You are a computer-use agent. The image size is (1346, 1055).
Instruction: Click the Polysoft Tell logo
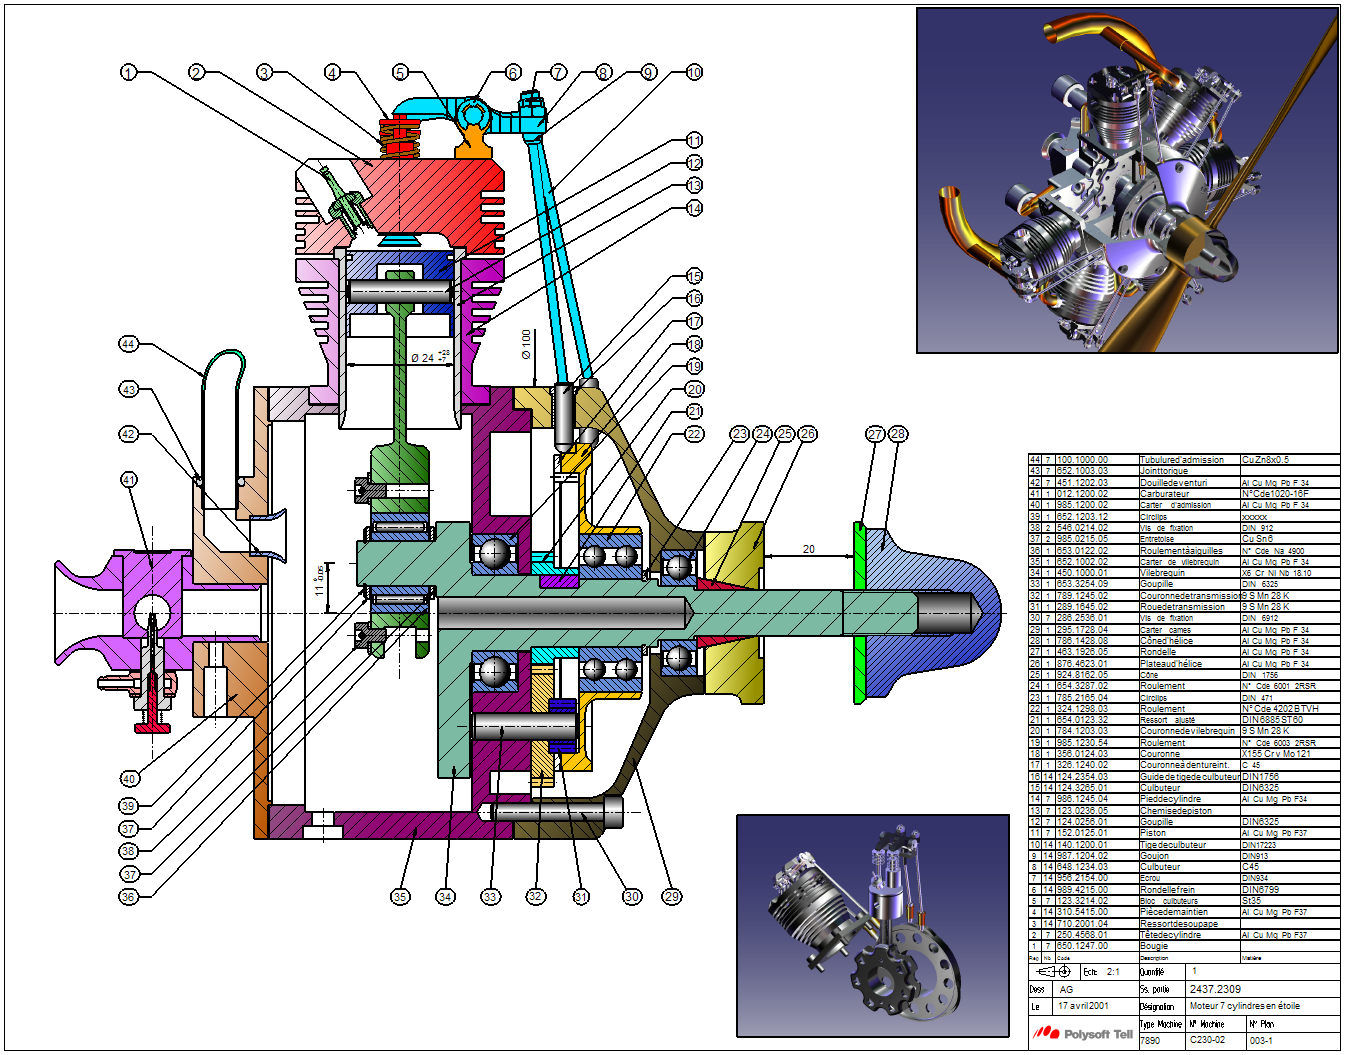point(1083,1033)
